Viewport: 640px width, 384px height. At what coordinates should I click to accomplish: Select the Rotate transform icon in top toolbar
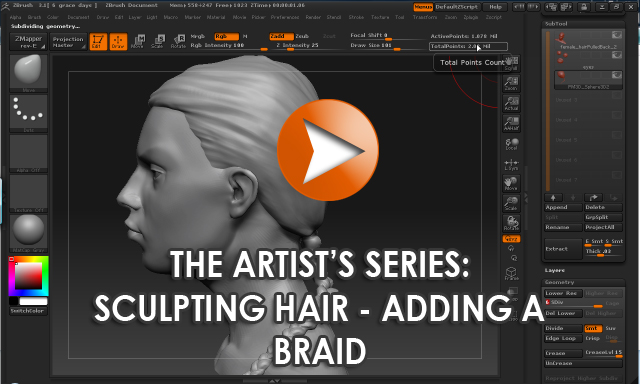coord(178,42)
